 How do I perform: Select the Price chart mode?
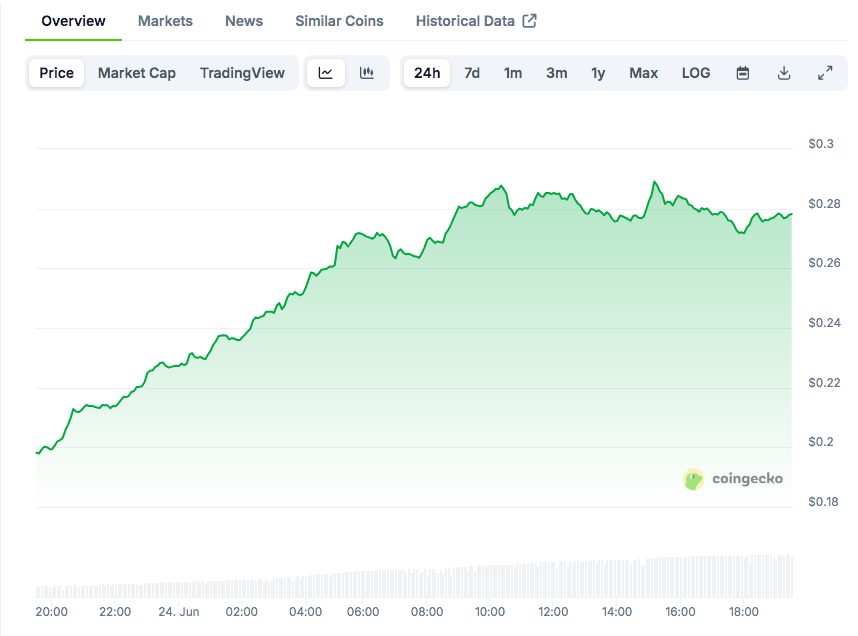pos(56,73)
